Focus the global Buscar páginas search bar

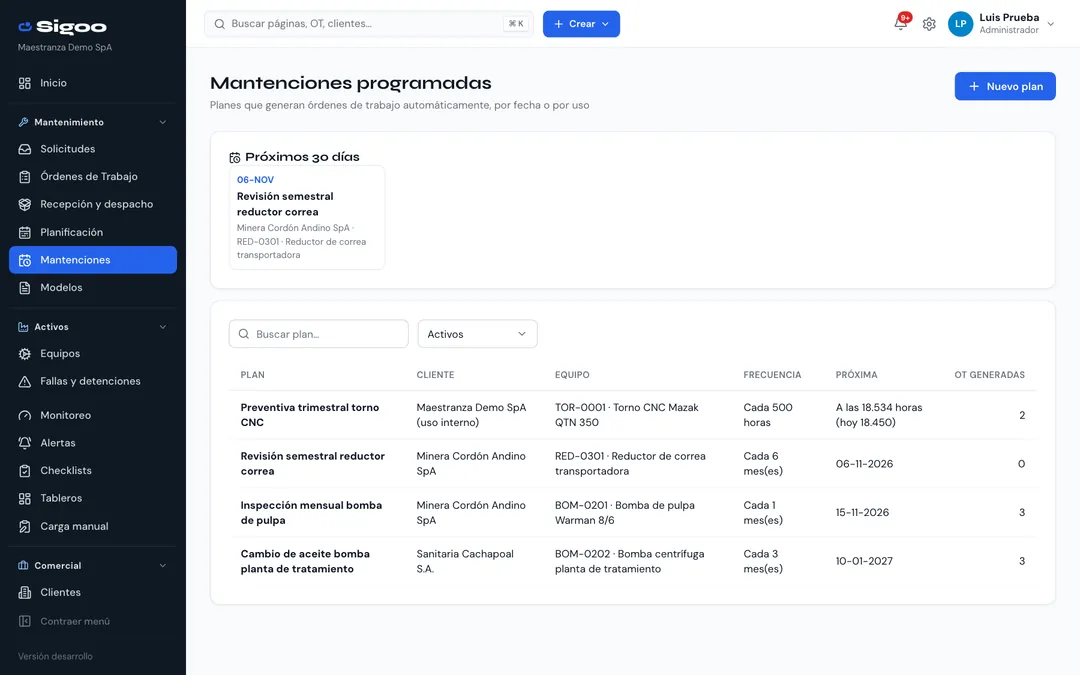(x=368, y=24)
